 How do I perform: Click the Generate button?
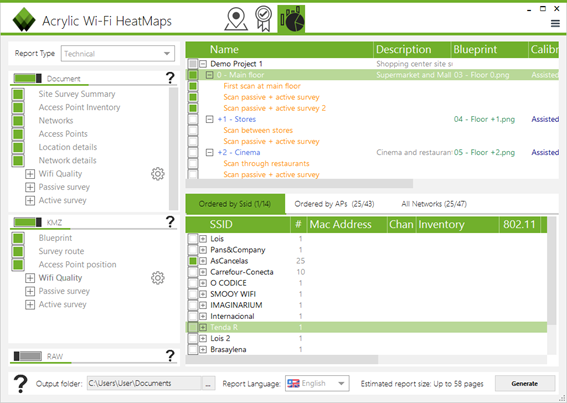click(525, 383)
